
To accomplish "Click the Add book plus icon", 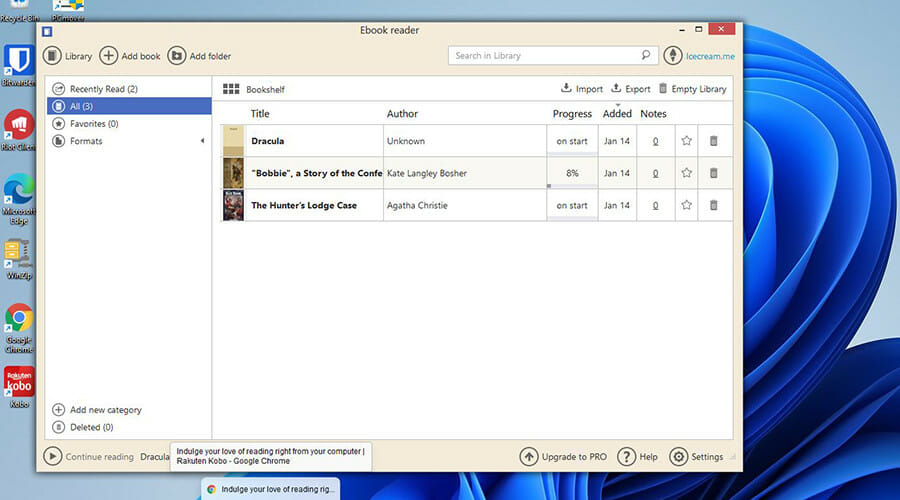I will (108, 56).
